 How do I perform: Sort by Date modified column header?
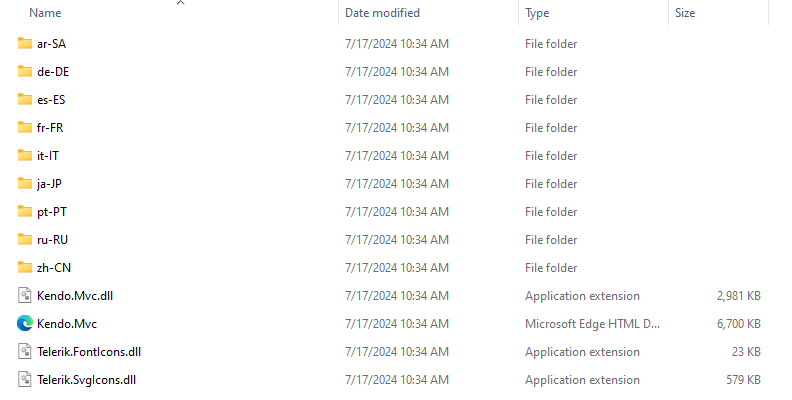pos(382,13)
